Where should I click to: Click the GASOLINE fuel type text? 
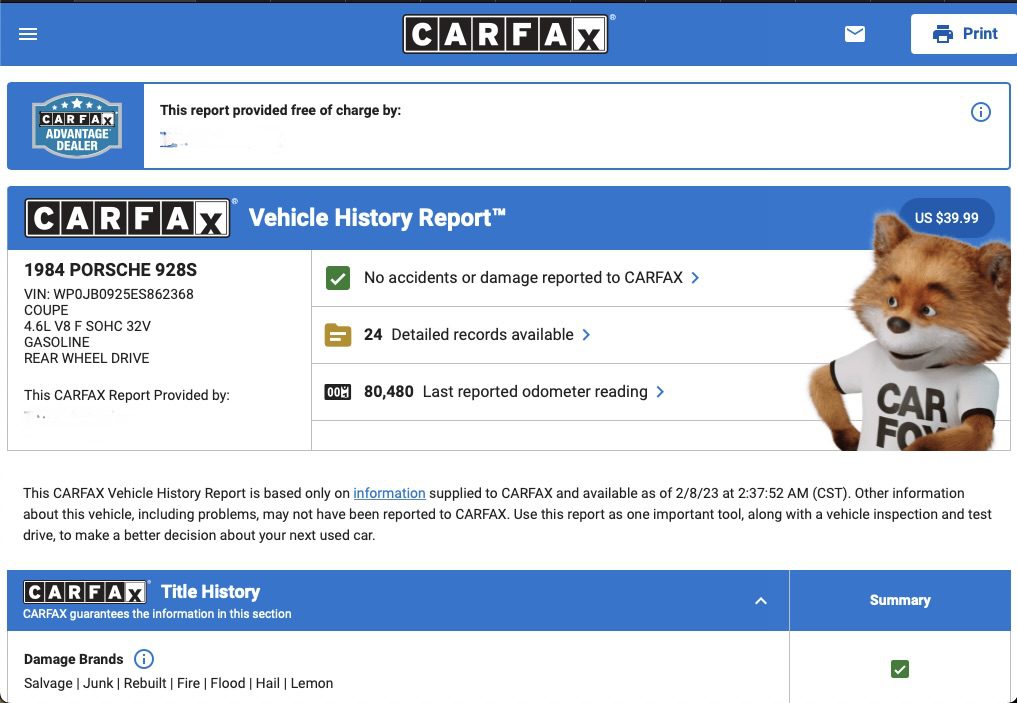(57, 342)
